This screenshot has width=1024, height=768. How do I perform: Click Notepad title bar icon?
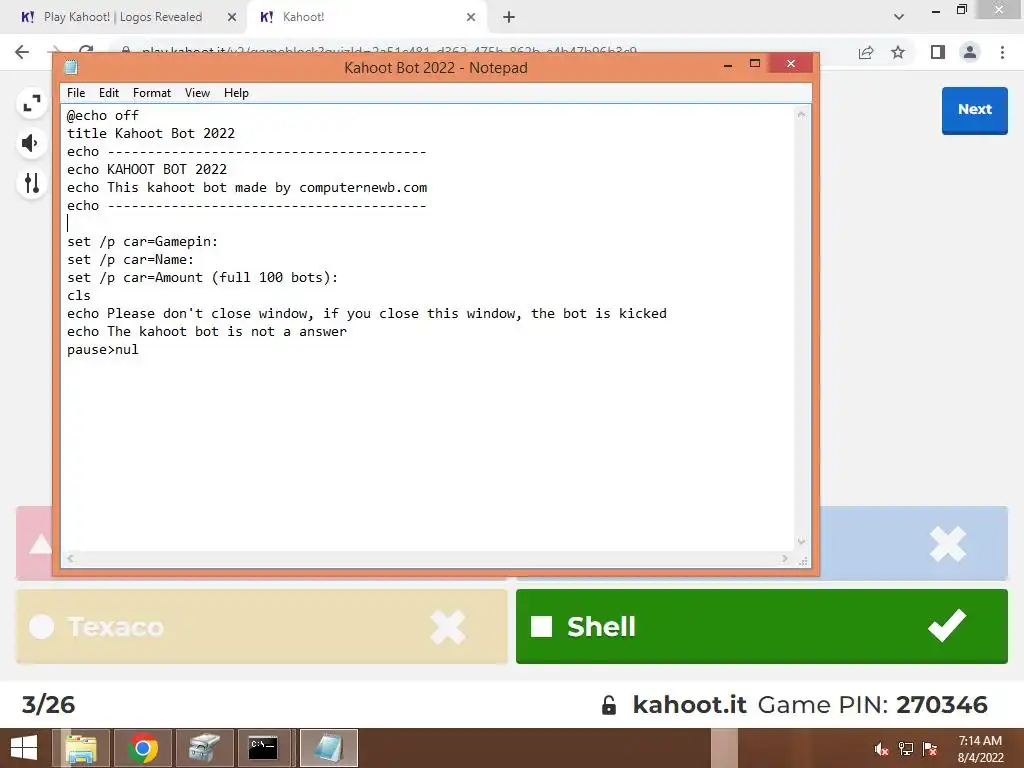(71, 67)
